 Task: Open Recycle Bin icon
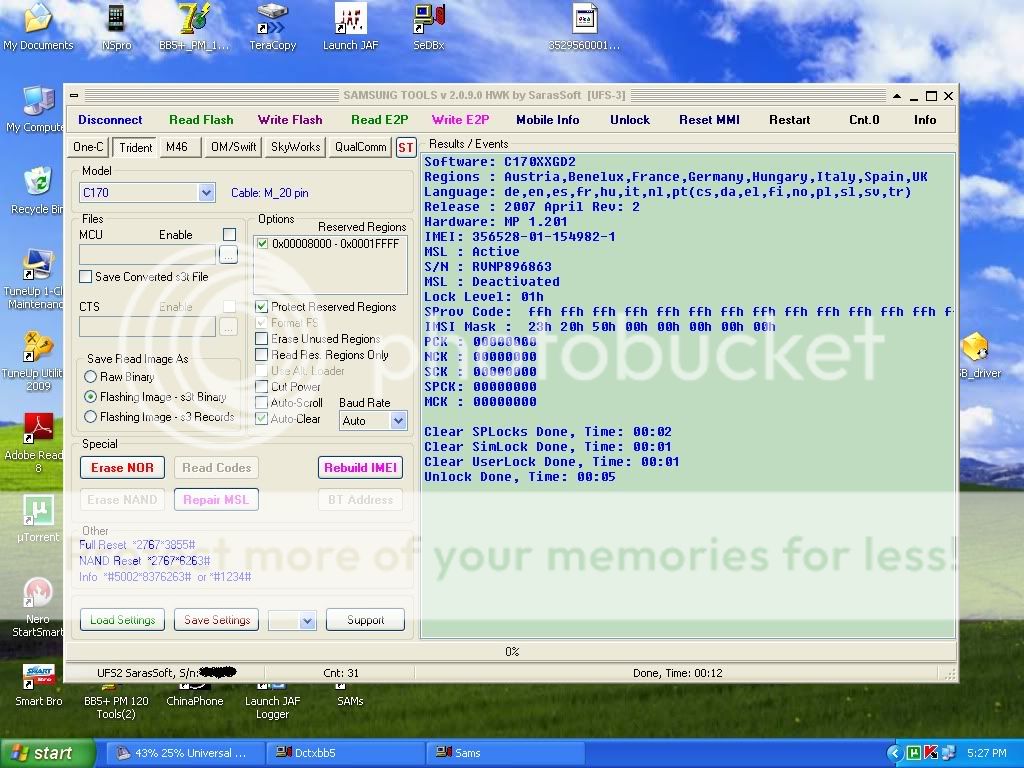click(x=37, y=191)
